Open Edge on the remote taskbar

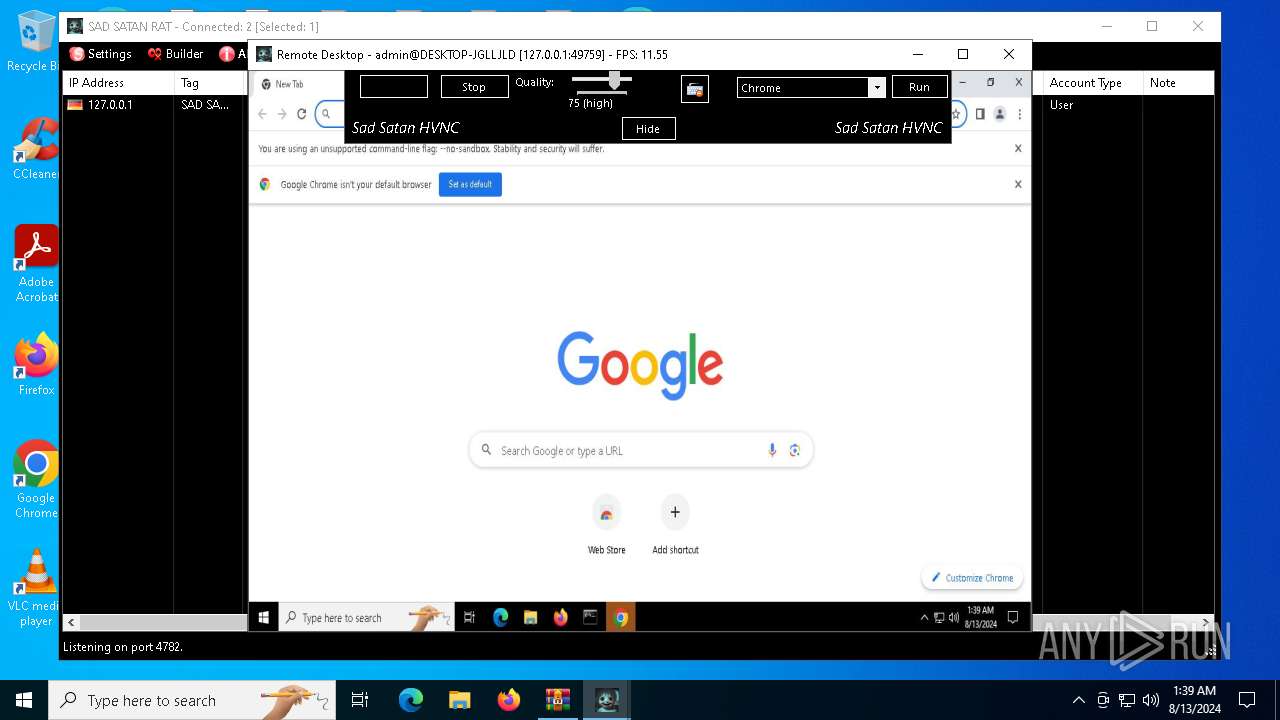[x=500, y=618]
